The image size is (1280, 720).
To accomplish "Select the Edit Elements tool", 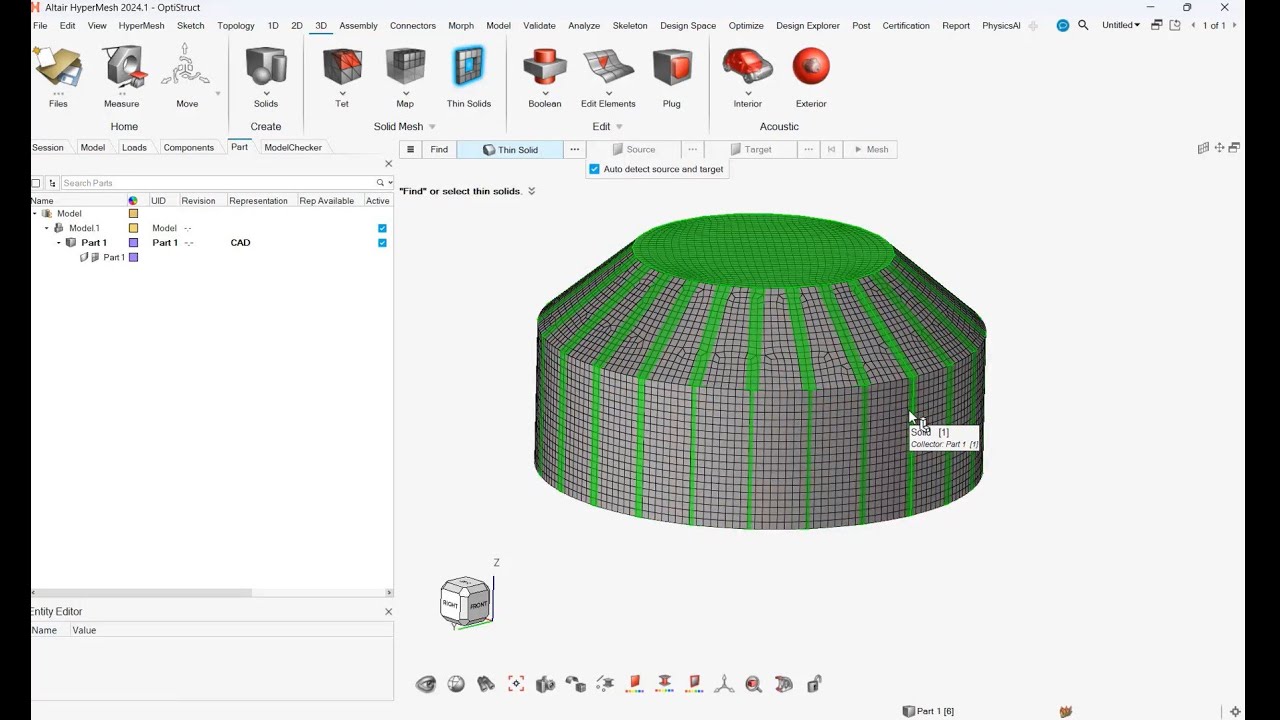I will (x=608, y=68).
